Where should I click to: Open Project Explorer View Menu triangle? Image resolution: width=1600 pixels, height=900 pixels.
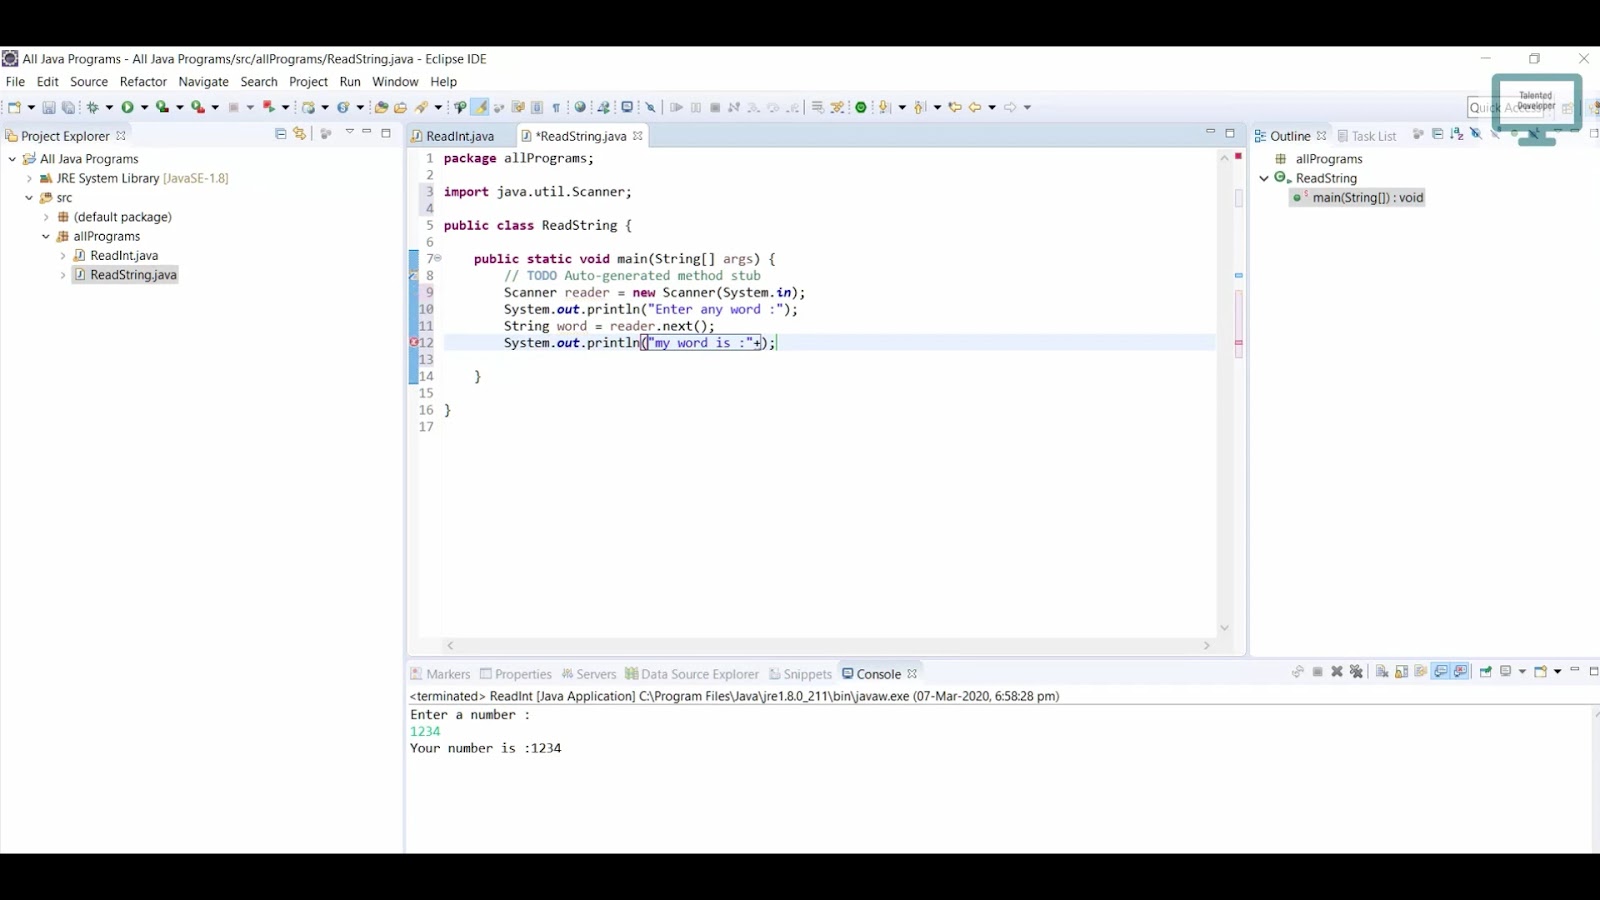click(x=349, y=132)
